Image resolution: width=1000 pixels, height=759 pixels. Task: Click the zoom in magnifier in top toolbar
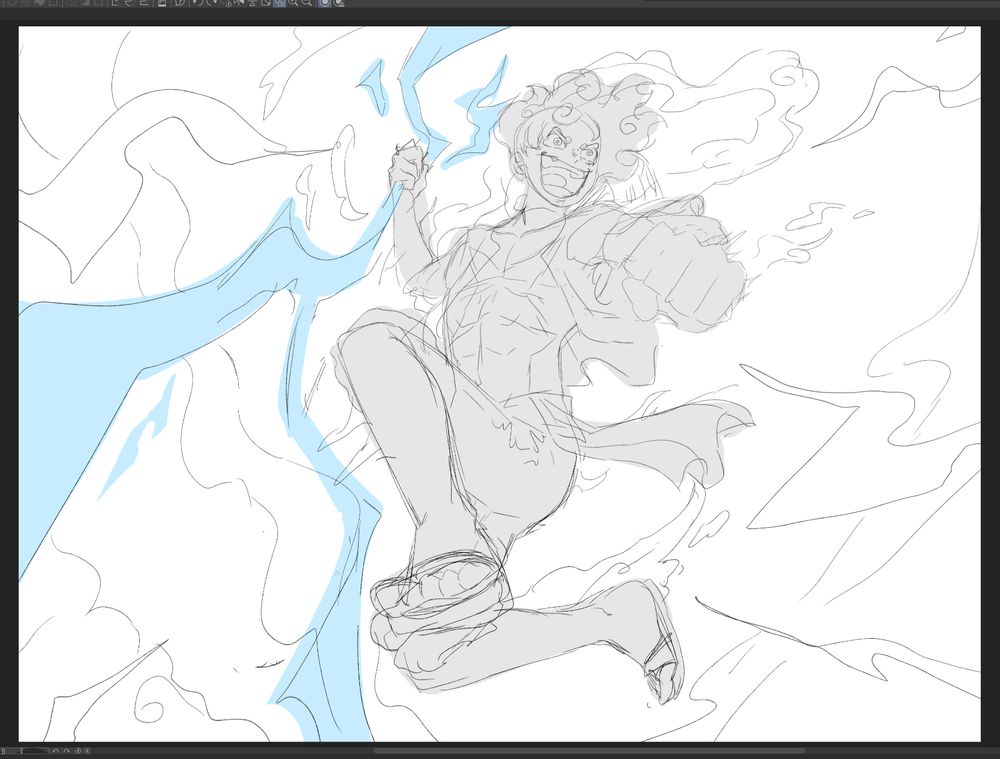[x=293, y=3]
